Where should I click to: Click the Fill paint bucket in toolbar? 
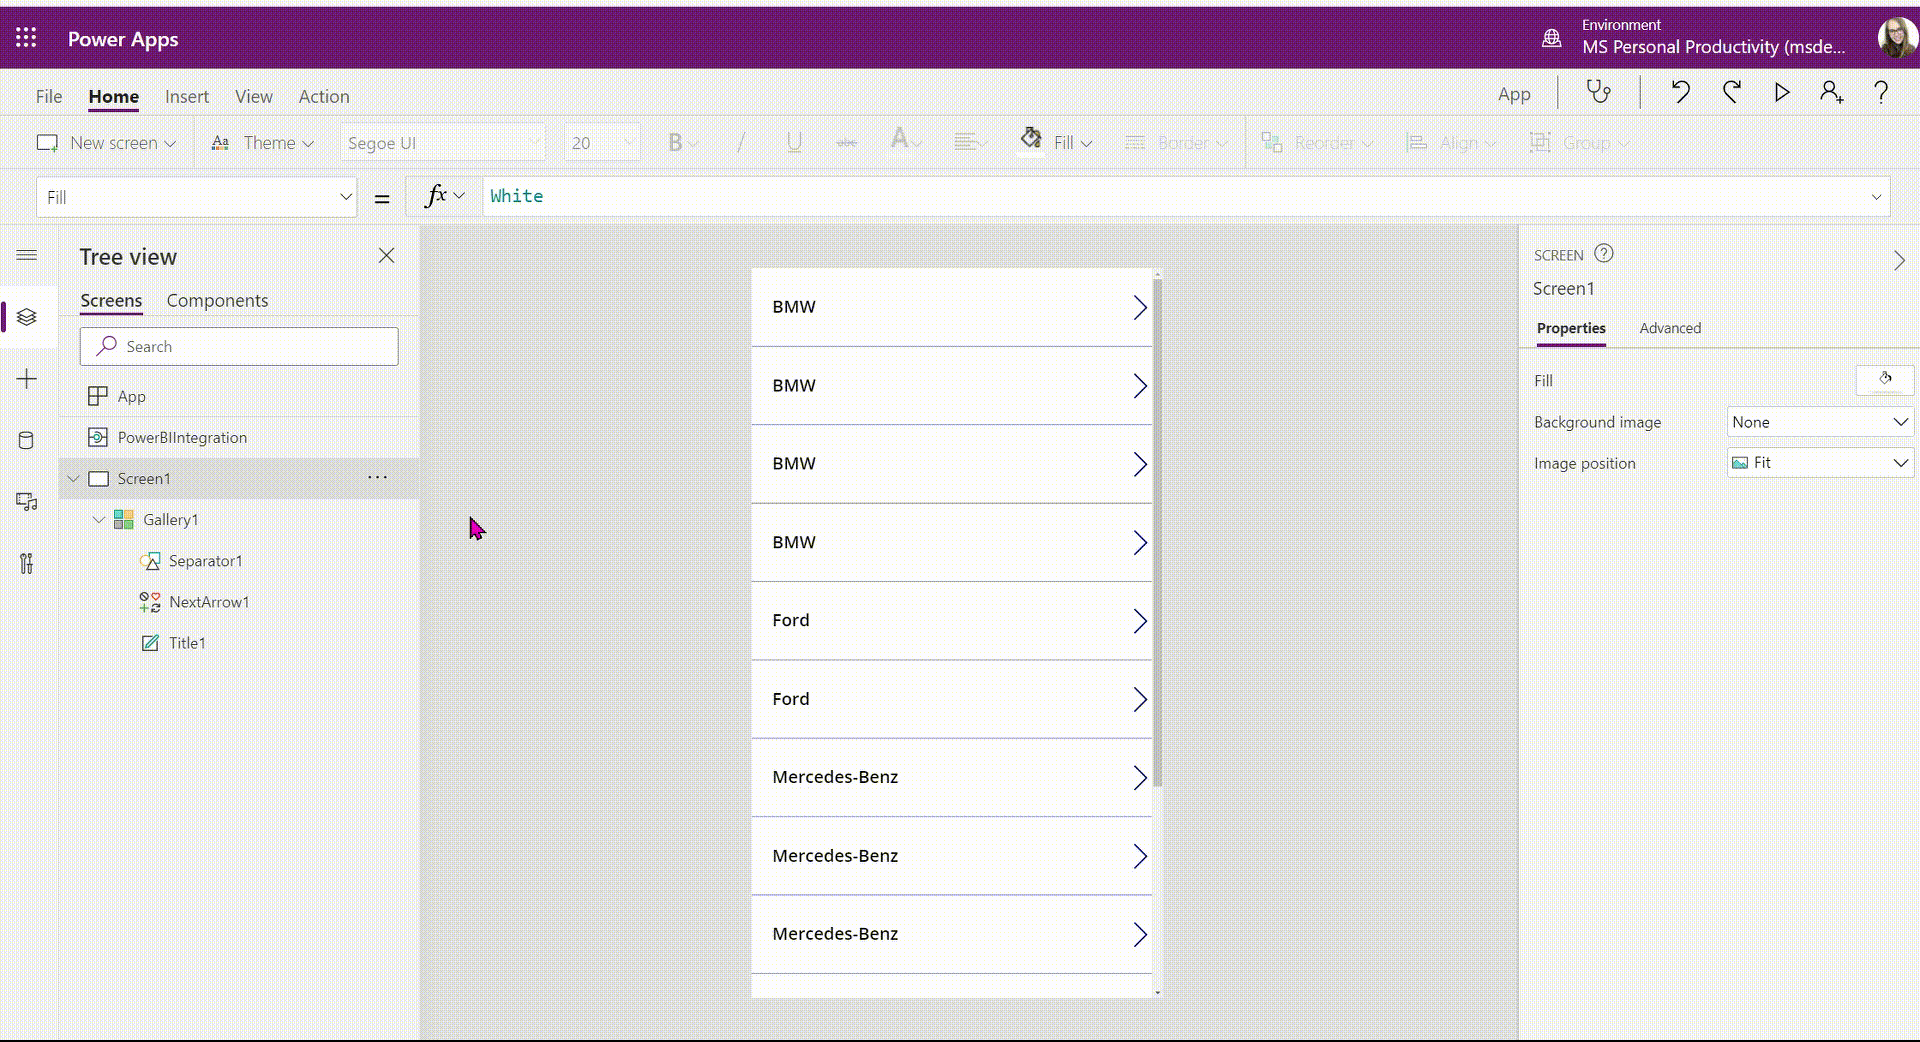1031,139
